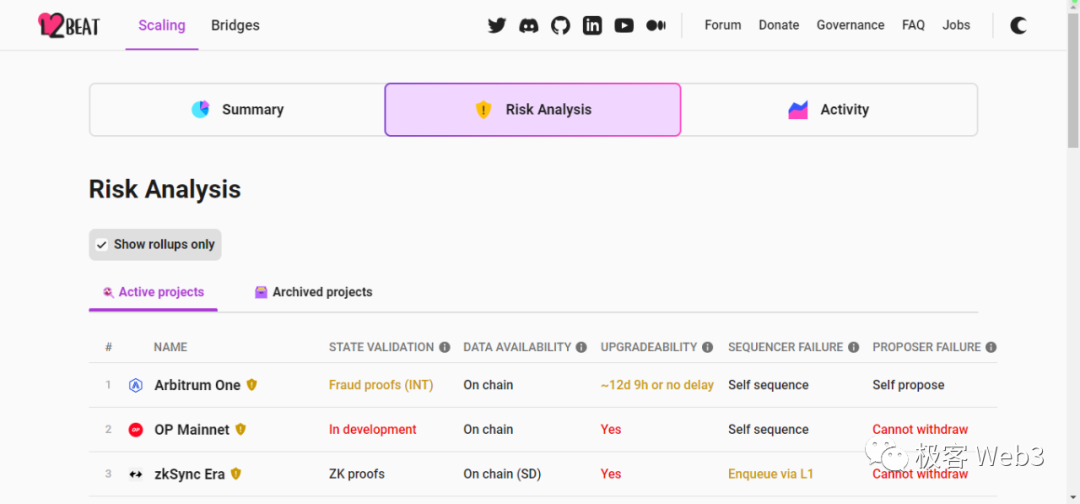Uncheck the Show rollups only checkbox
Image resolution: width=1080 pixels, height=504 pixels.
coord(102,245)
